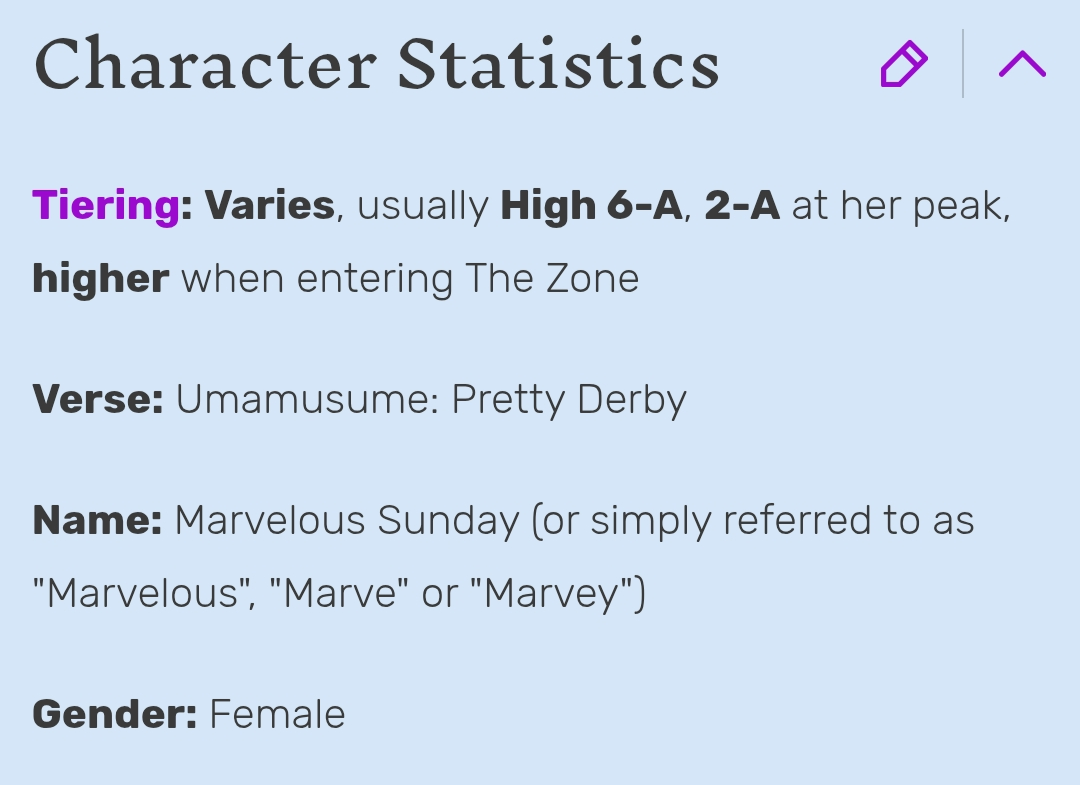Image resolution: width=1080 pixels, height=785 pixels.
Task: Click the purple pencil edit icon
Action: 904,64
